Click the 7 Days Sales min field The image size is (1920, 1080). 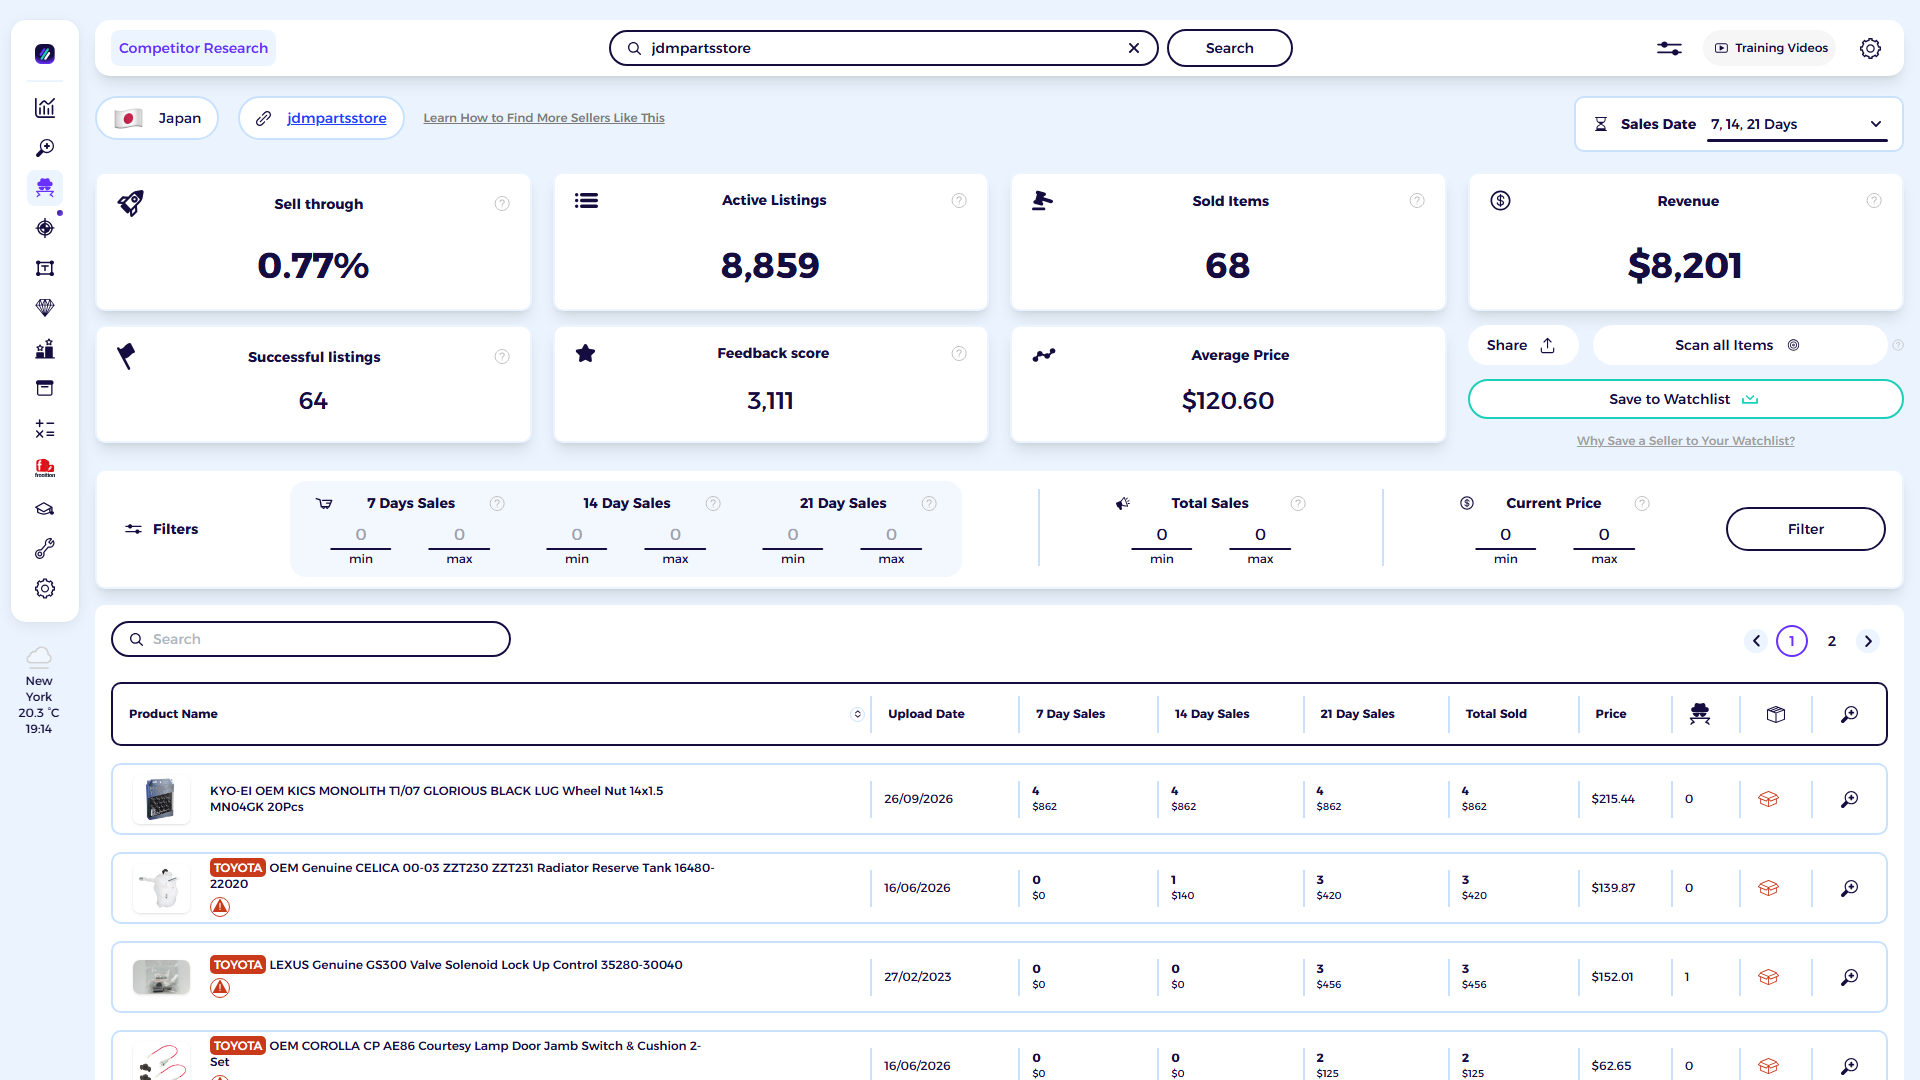coord(361,536)
